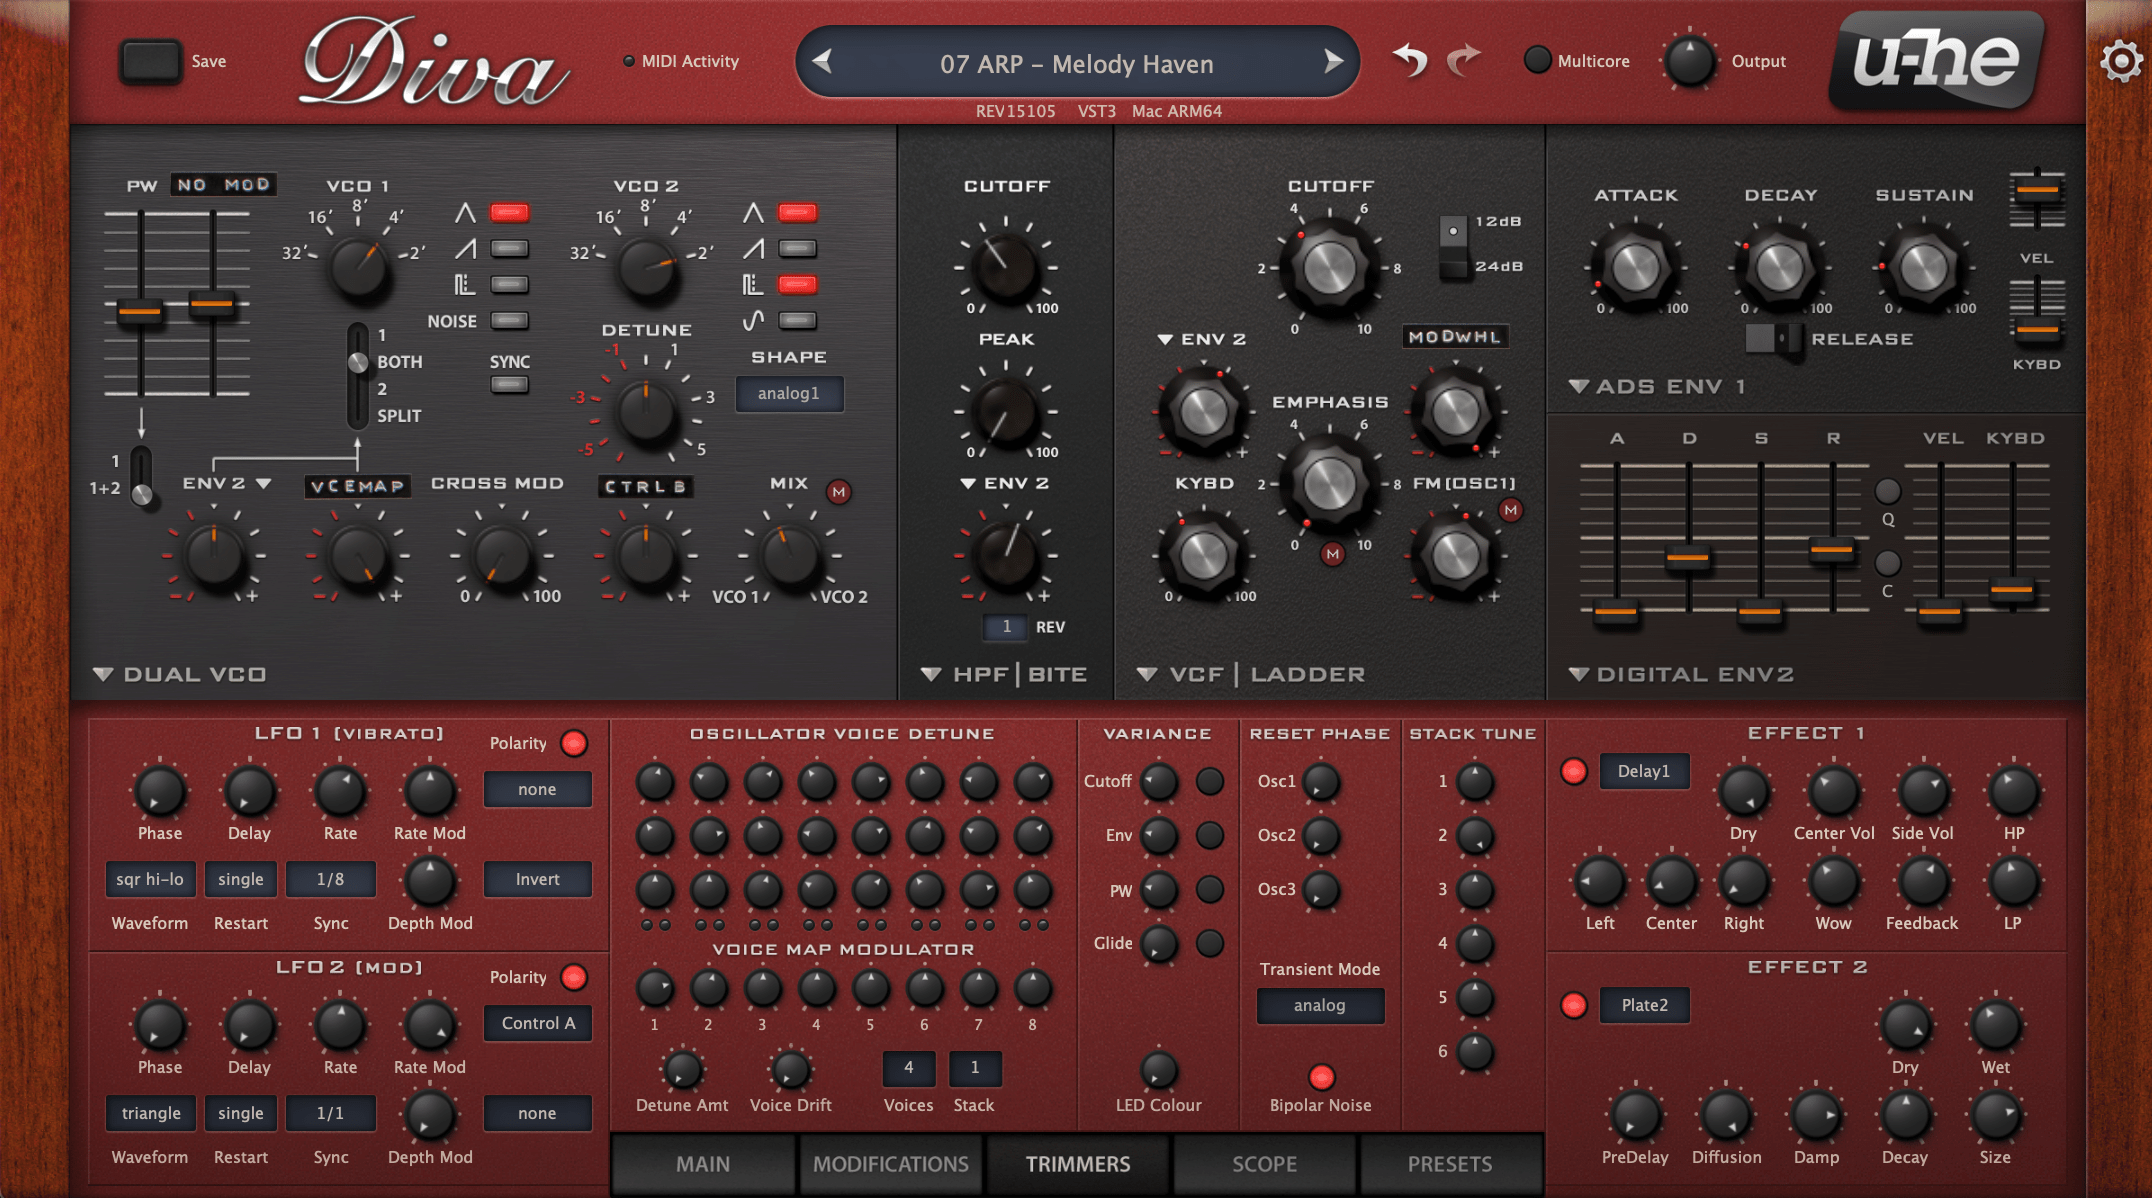Click the Save button
2152x1198 pixels.
point(151,61)
